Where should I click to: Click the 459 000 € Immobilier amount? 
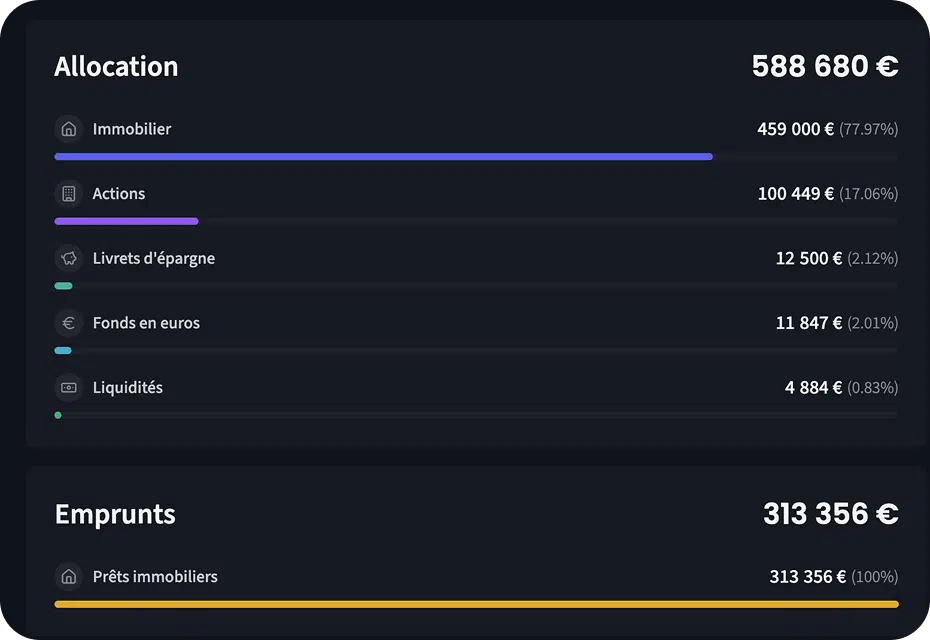click(795, 129)
